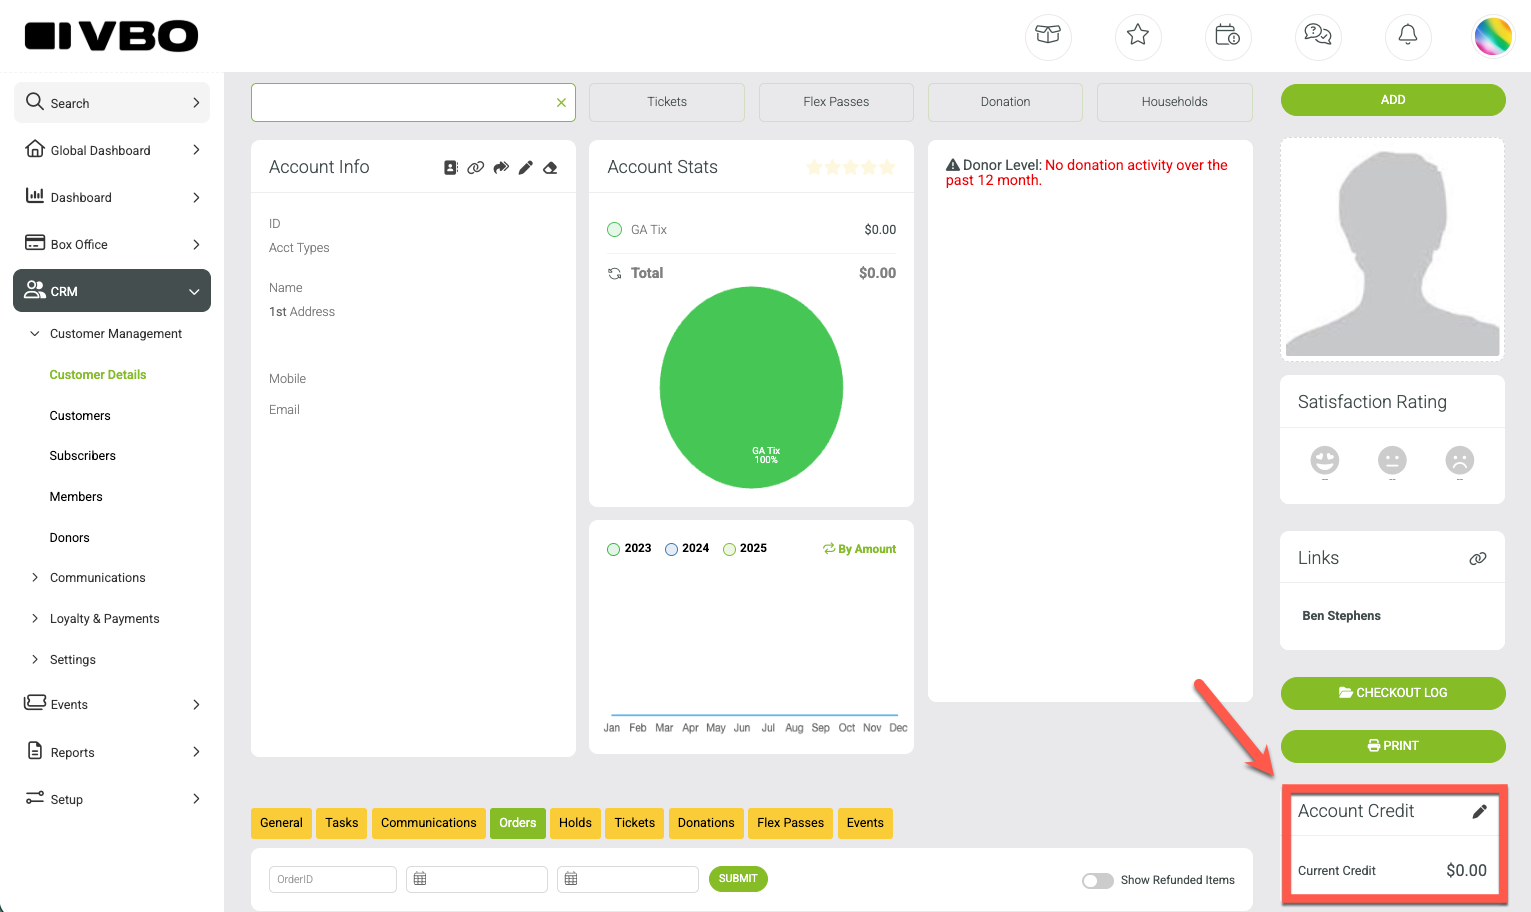Image resolution: width=1531 pixels, height=912 pixels.
Task: Switch to the Holds tab
Action: pyautogui.click(x=575, y=823)
